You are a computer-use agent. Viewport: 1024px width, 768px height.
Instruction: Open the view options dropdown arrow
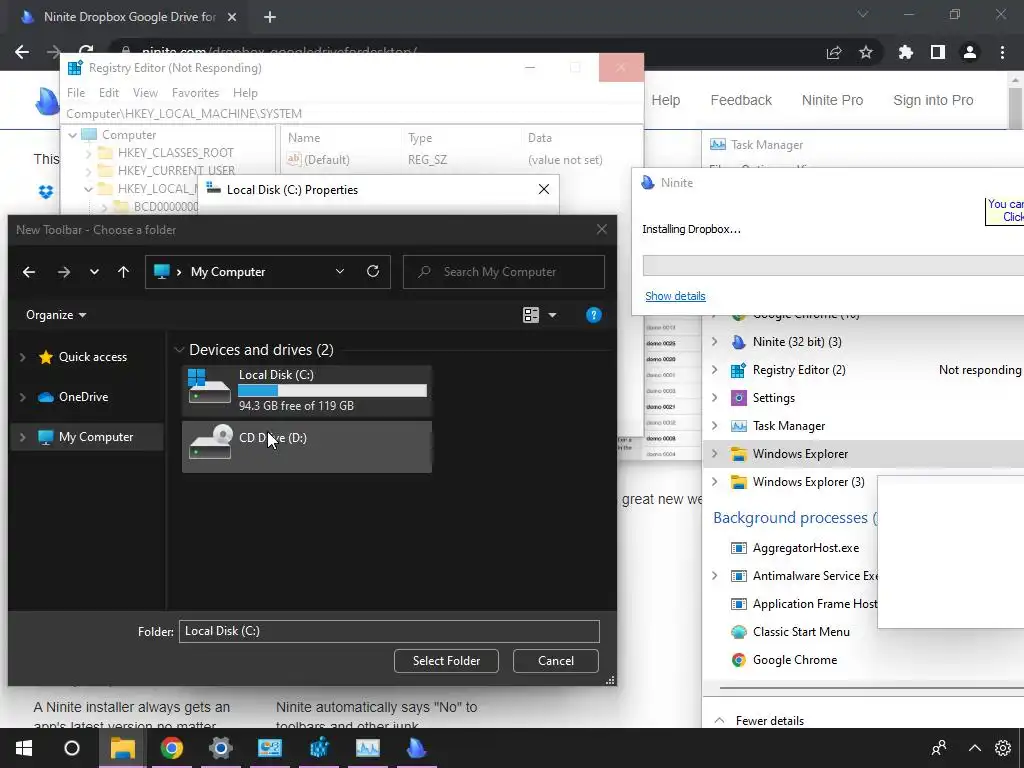point(552,315)
